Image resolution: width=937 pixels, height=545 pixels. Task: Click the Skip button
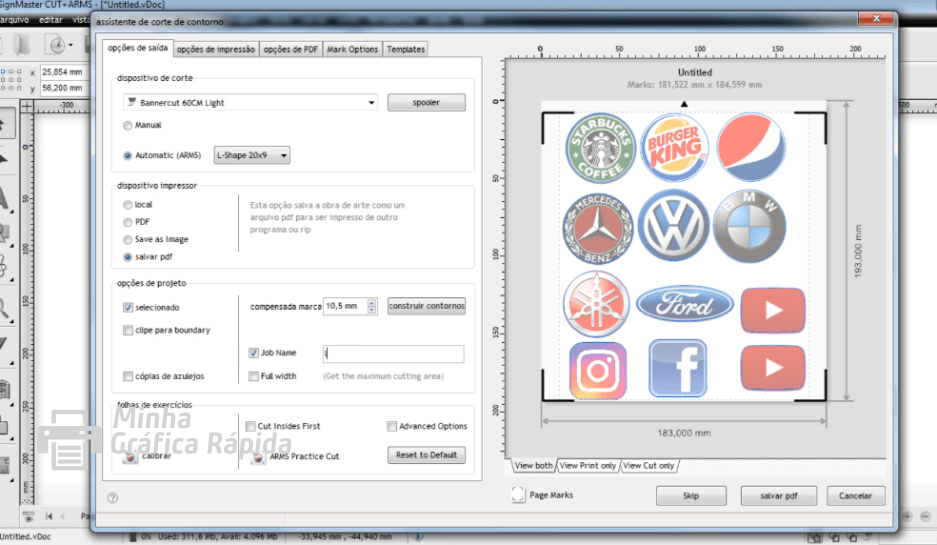691,496
